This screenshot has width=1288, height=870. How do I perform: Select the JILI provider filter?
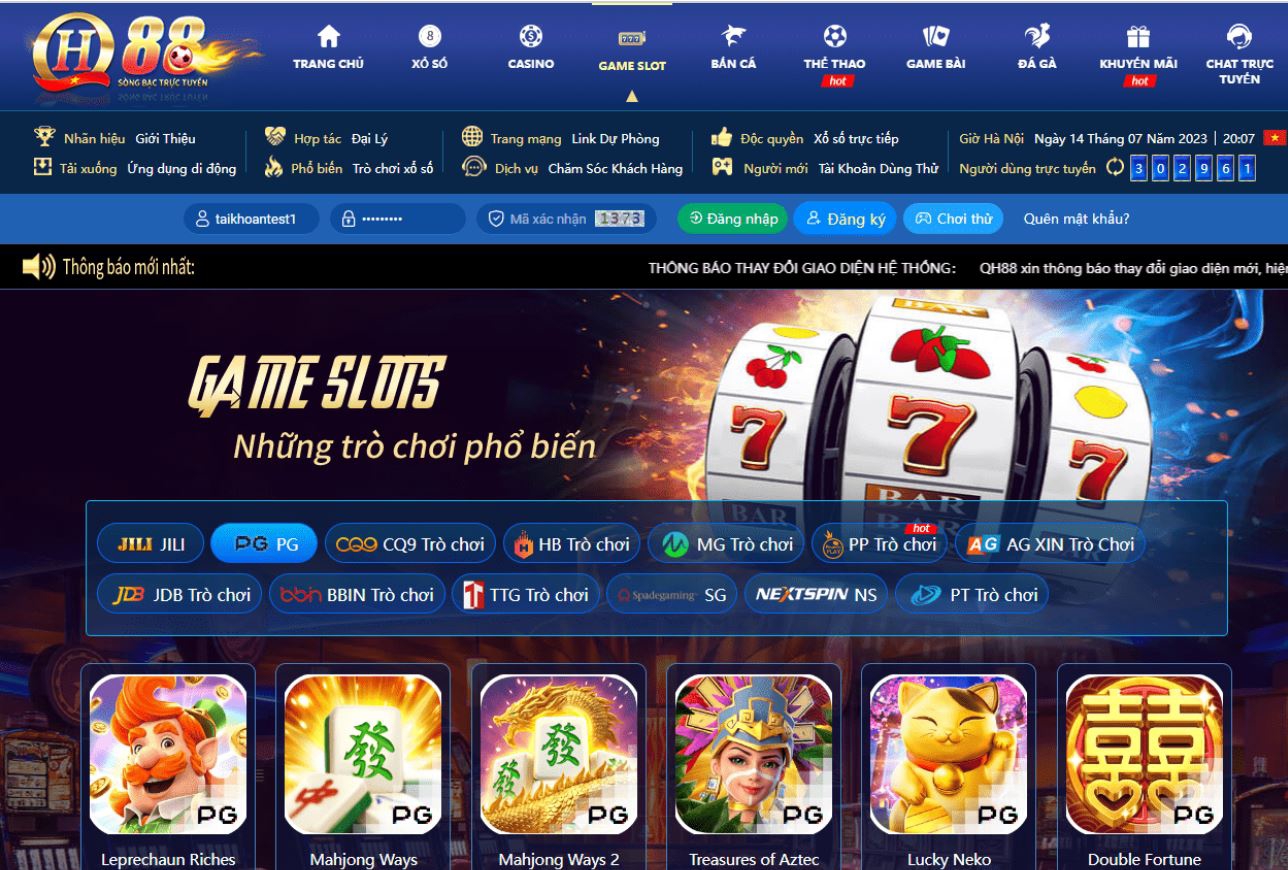pyautogui.click(x=150, y=544)
